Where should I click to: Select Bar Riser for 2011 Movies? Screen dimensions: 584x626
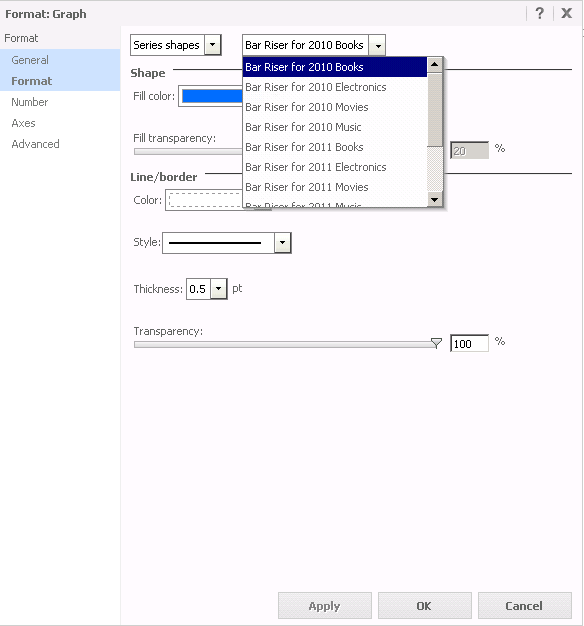pyautogui.click(x=335, y=187)
